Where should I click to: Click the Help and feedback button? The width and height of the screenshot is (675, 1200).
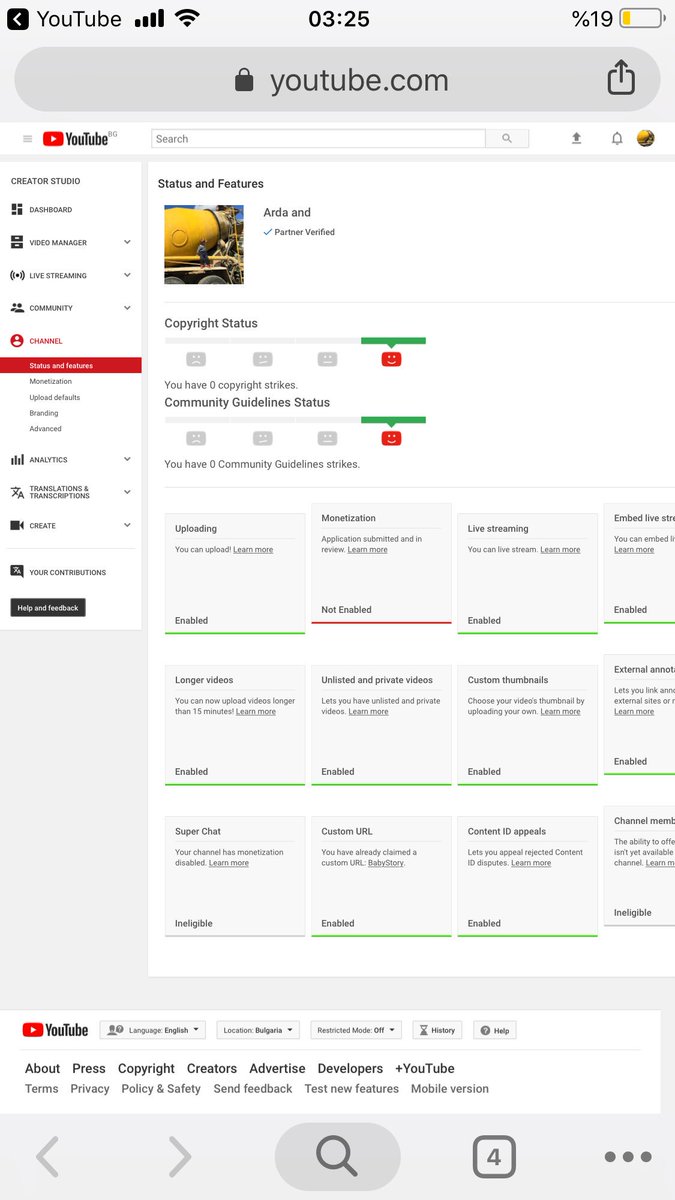click(x=48, y=608)
